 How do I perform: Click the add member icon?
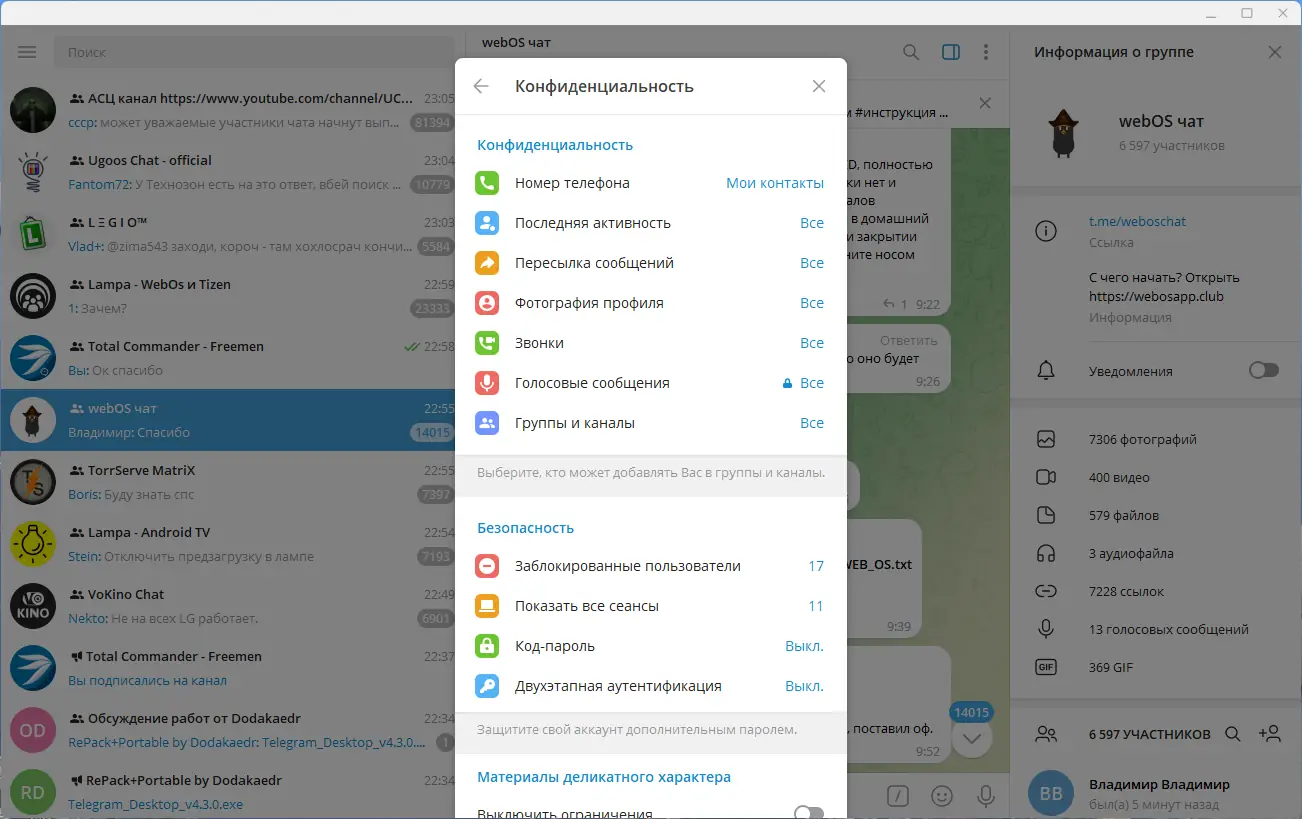(1270, 734)
